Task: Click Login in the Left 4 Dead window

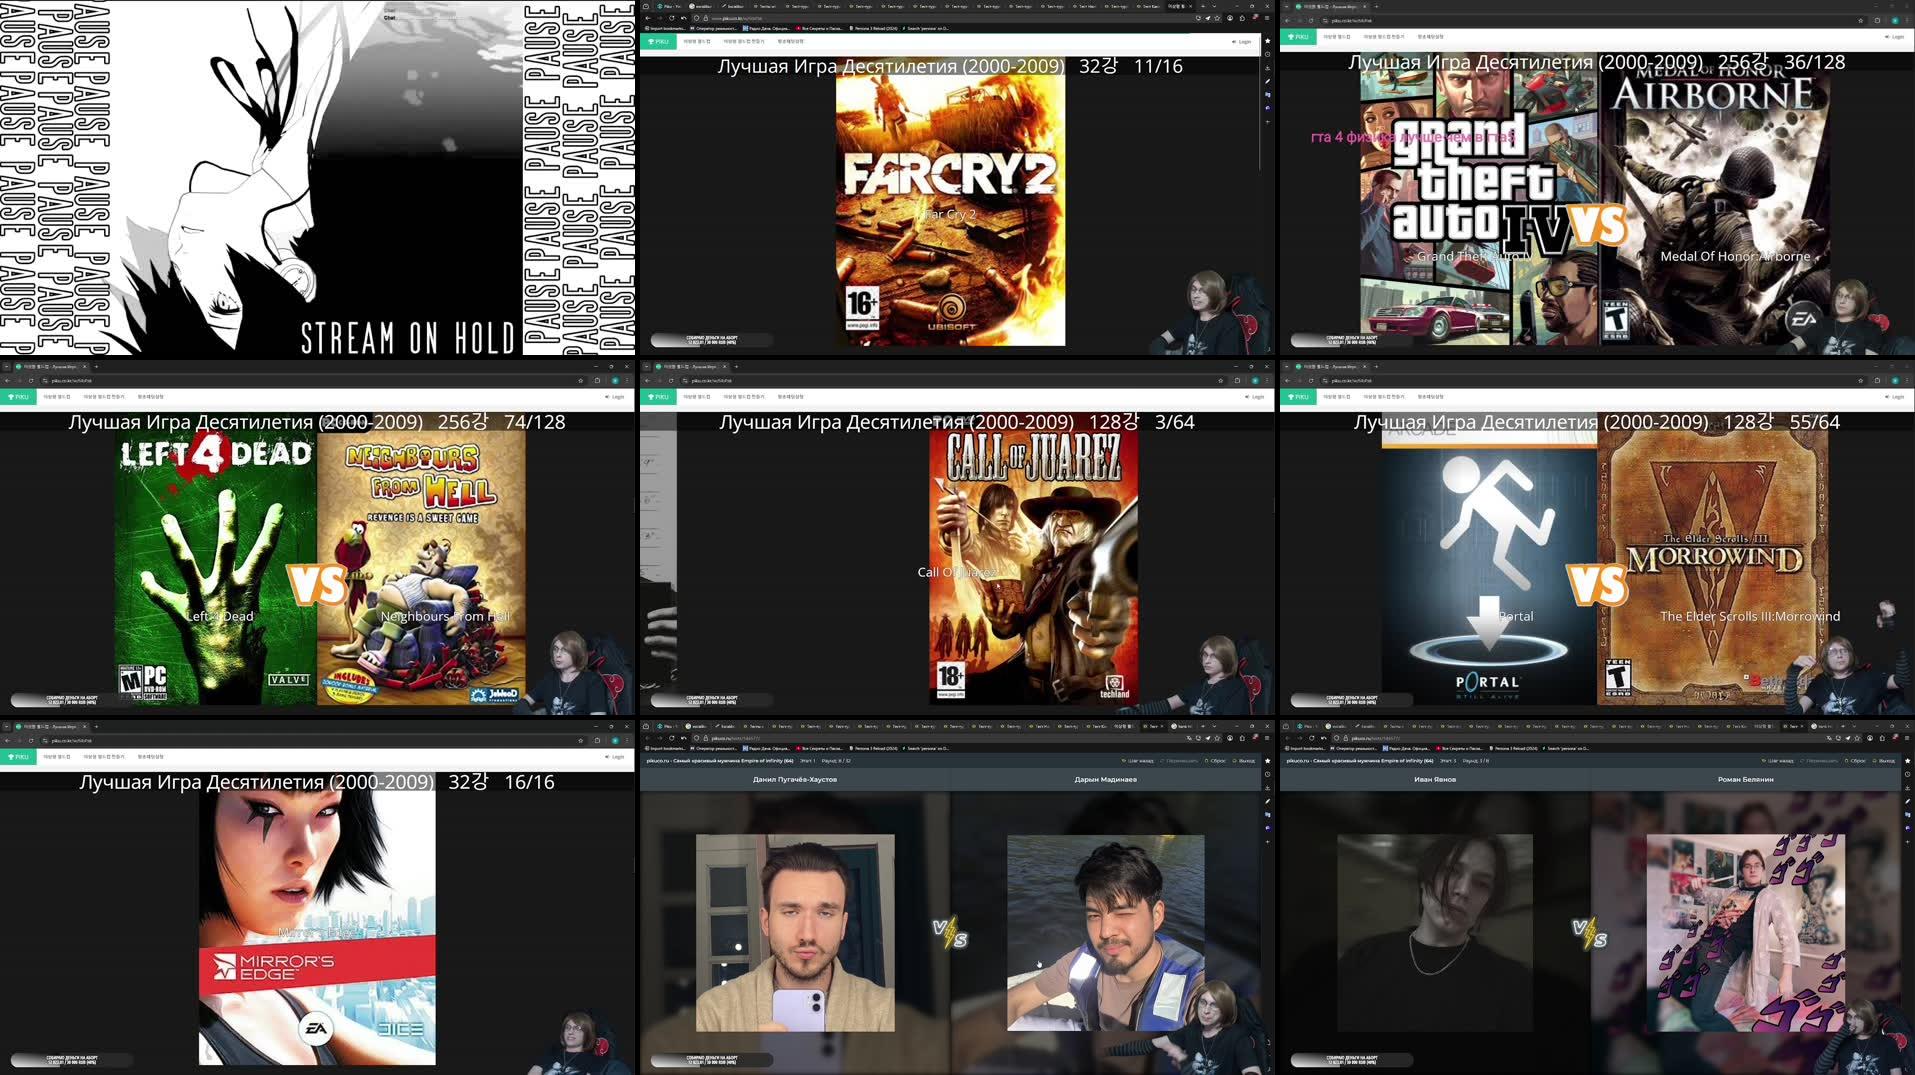Action: pyautogui.click(x=615, y=397)
